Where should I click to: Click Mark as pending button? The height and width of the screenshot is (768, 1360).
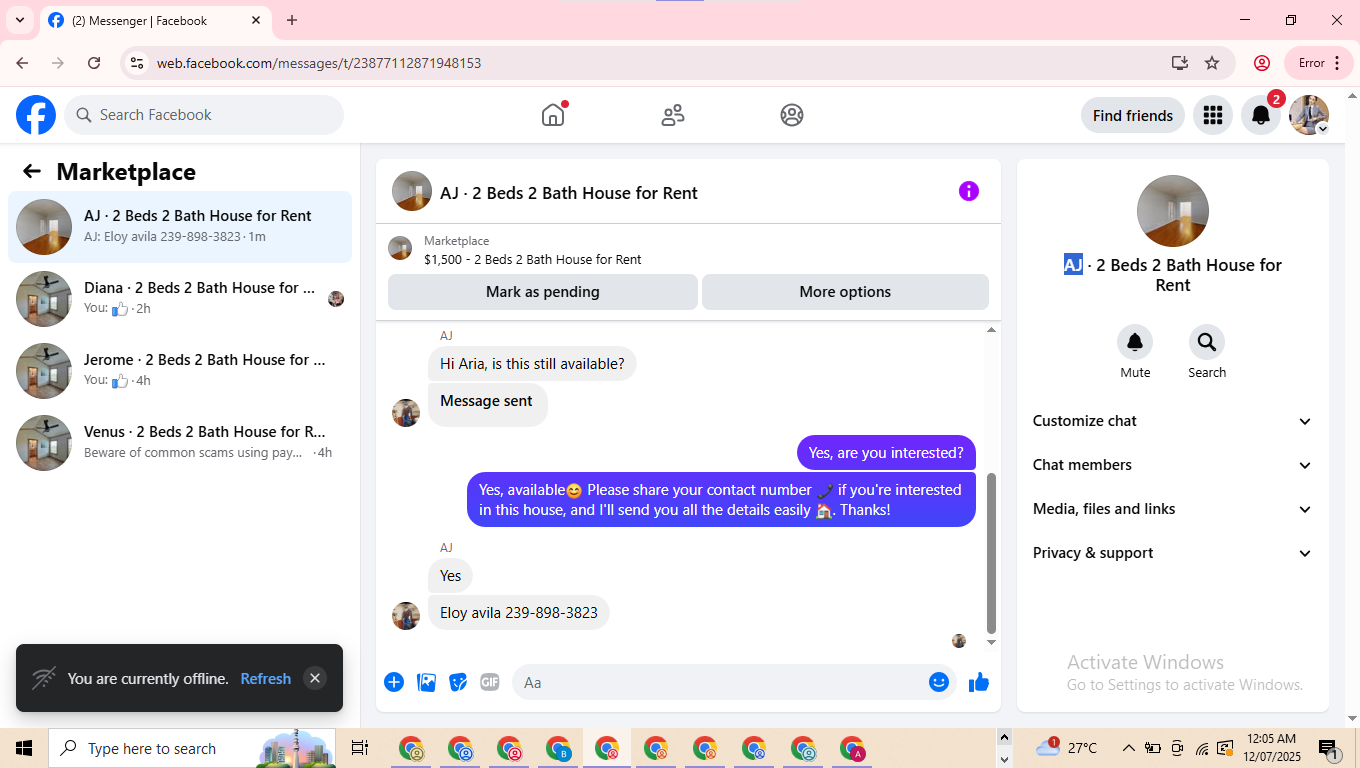pos(543,292)
